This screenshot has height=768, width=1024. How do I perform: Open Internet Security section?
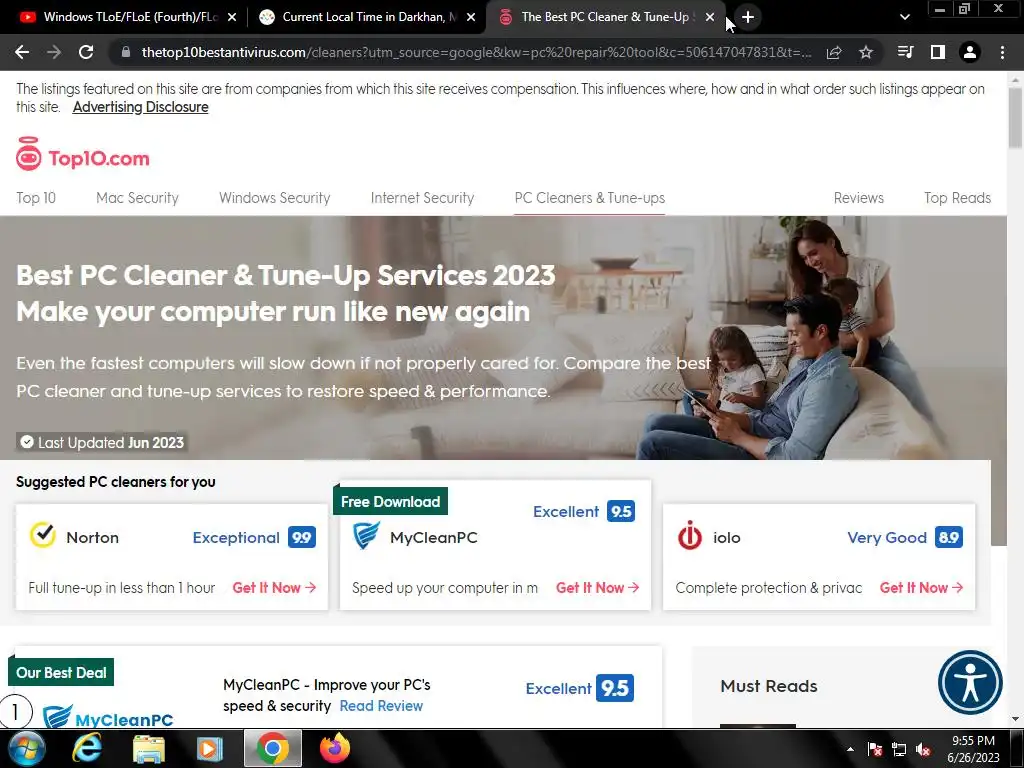point(422,198)
